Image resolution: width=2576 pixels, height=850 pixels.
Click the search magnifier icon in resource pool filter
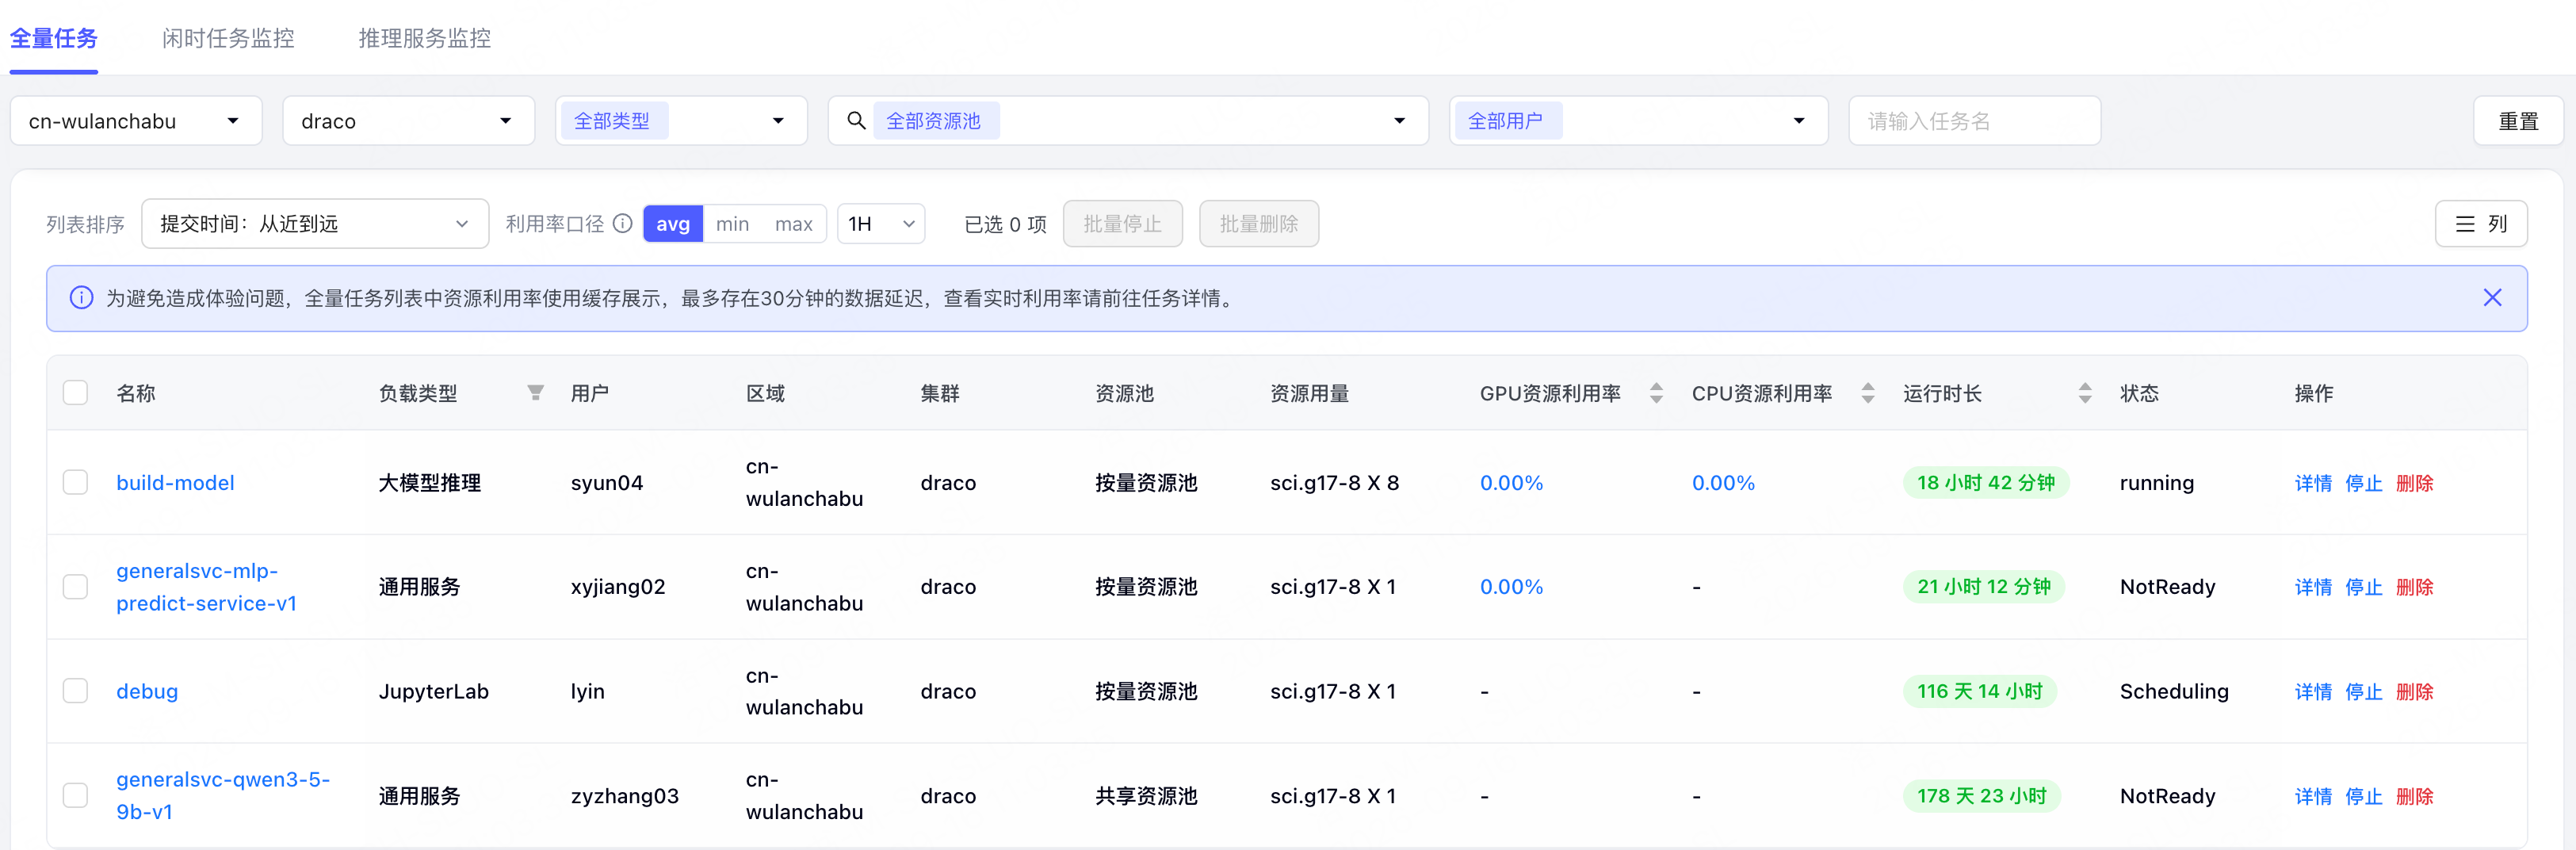pyautogui.click(x=856, y=121)
